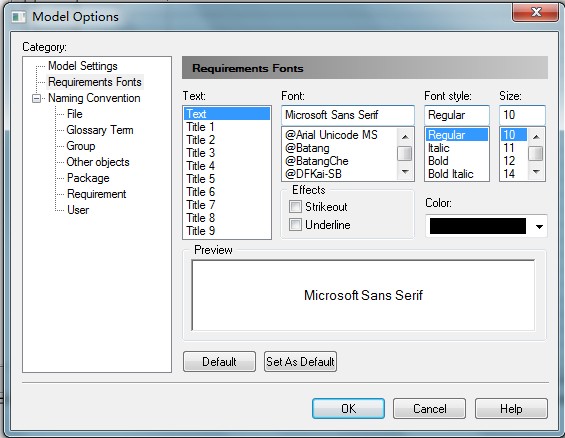The height and width of the screenshot is (438, 565).
Task: Click the black color swatch
Action: coord(478,226)
